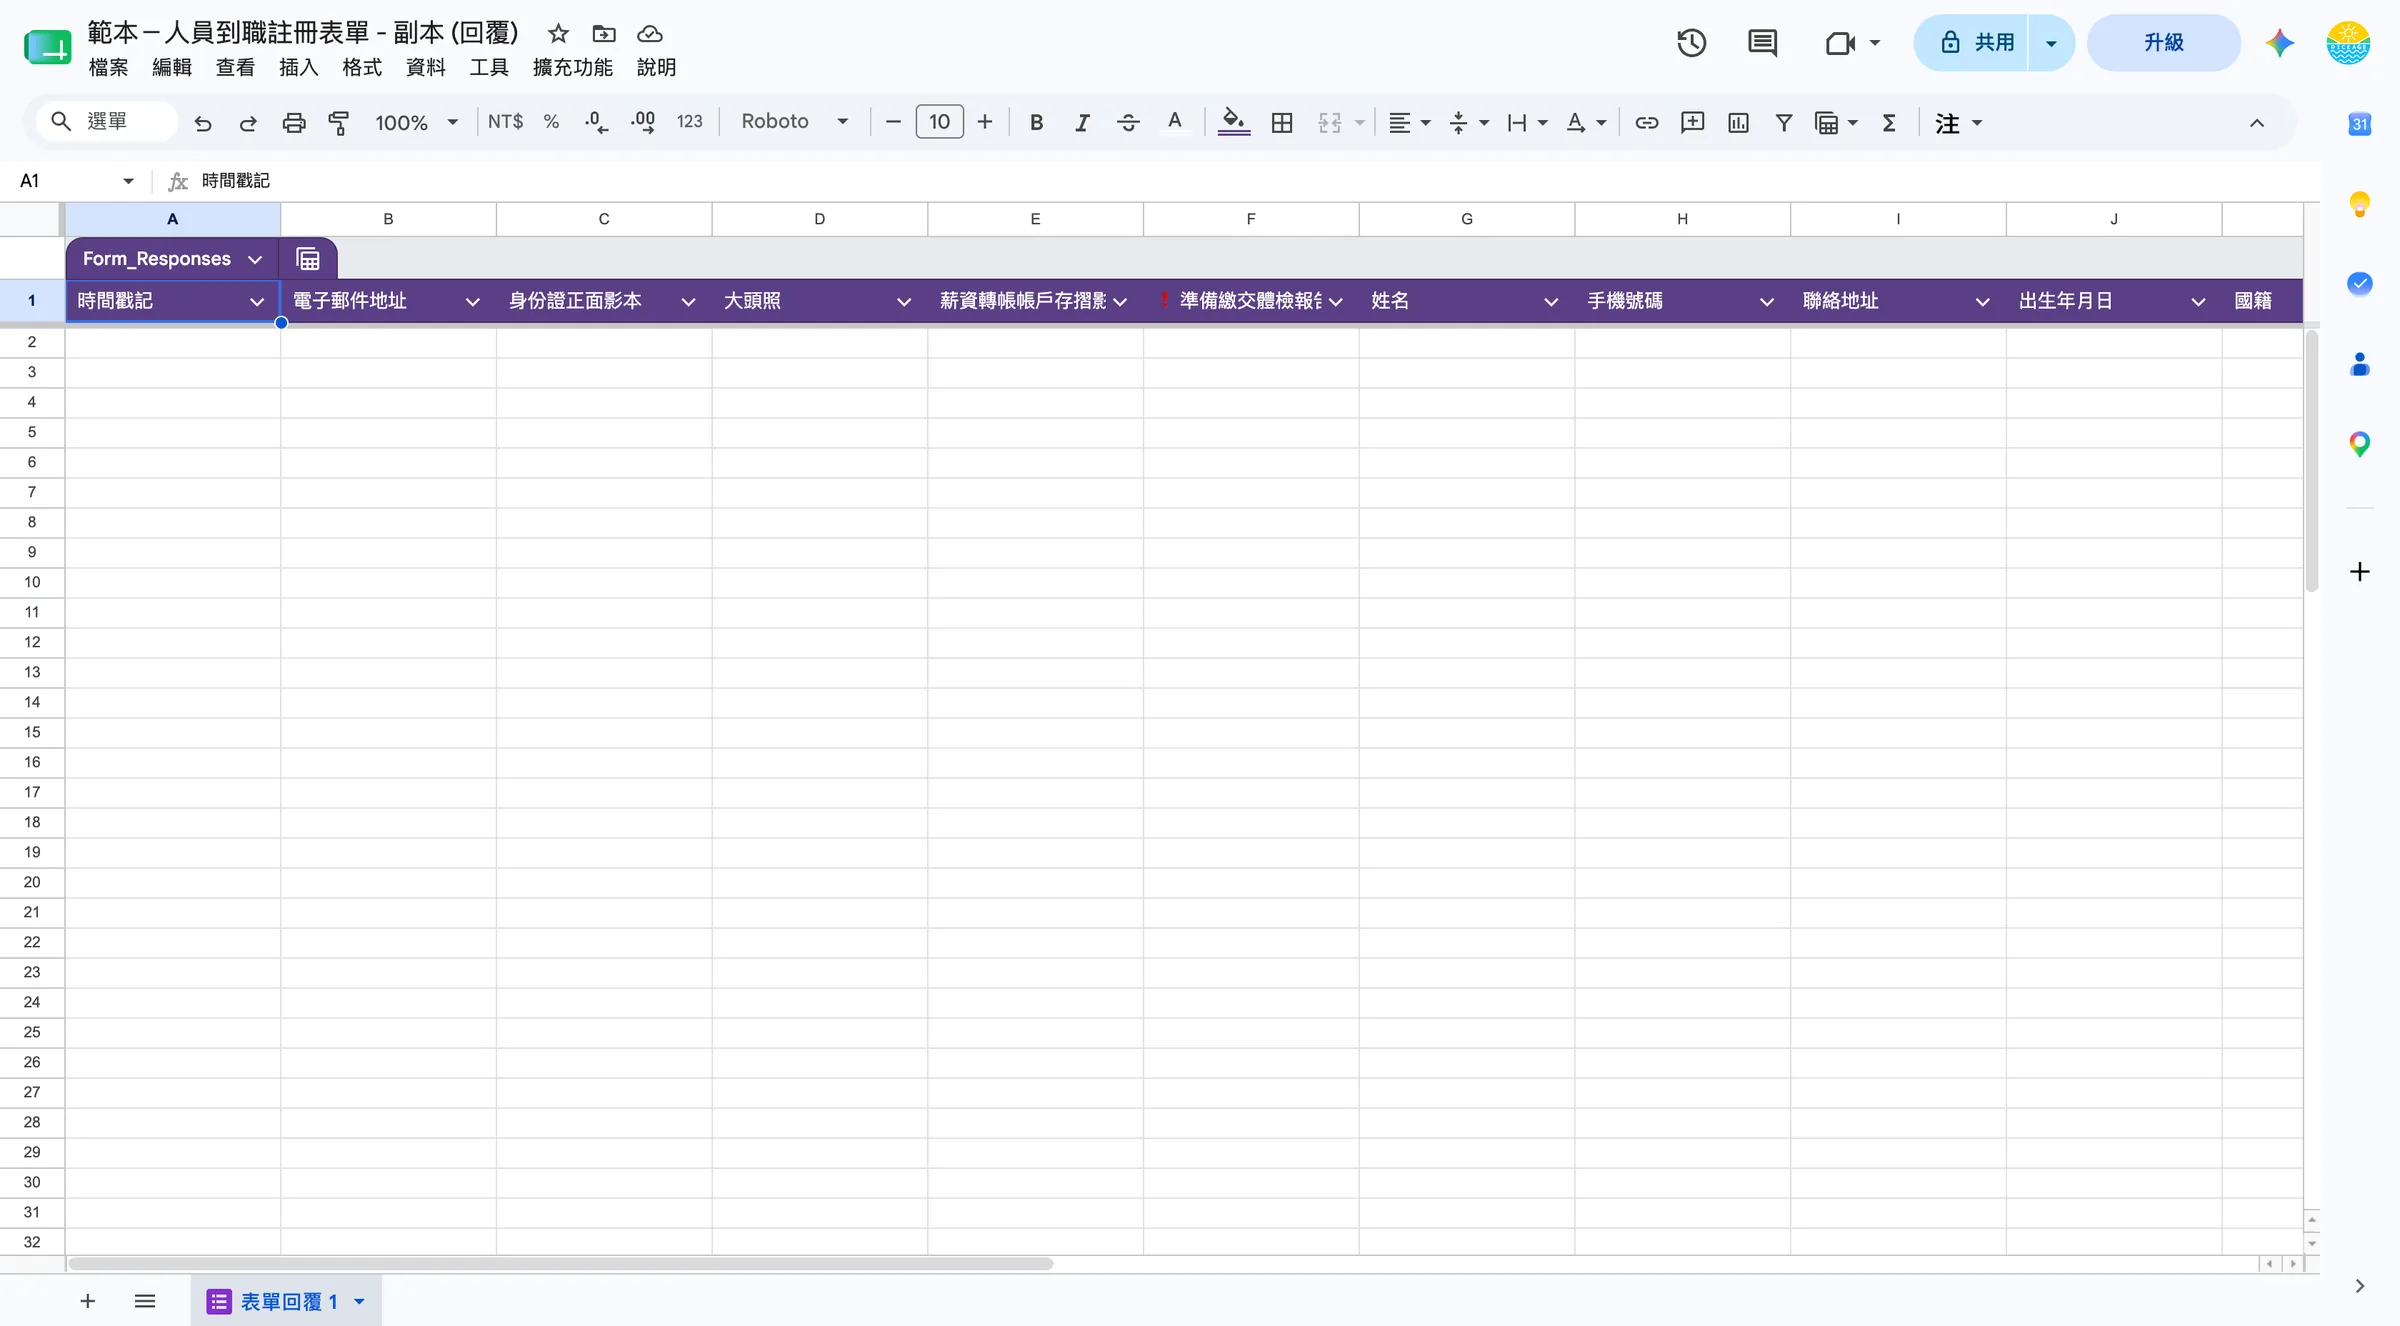Open the share options dropdown arrow
Viewport: 2400px width, 1326px height.
pyautogui.click(x=2051, y=43)
